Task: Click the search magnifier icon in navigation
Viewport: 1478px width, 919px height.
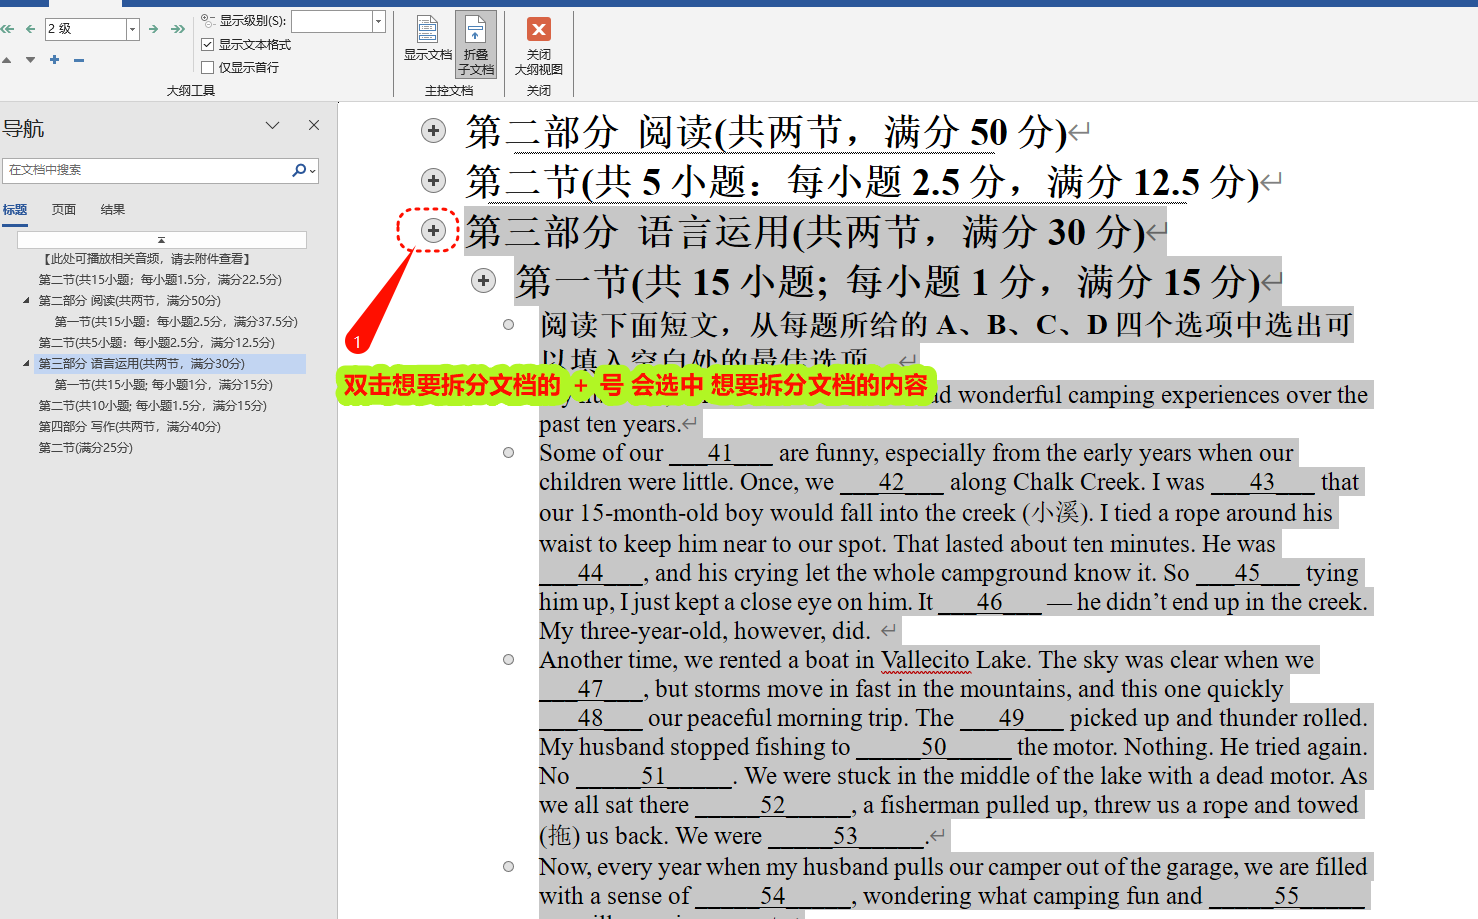Action: tap(299, 170)
